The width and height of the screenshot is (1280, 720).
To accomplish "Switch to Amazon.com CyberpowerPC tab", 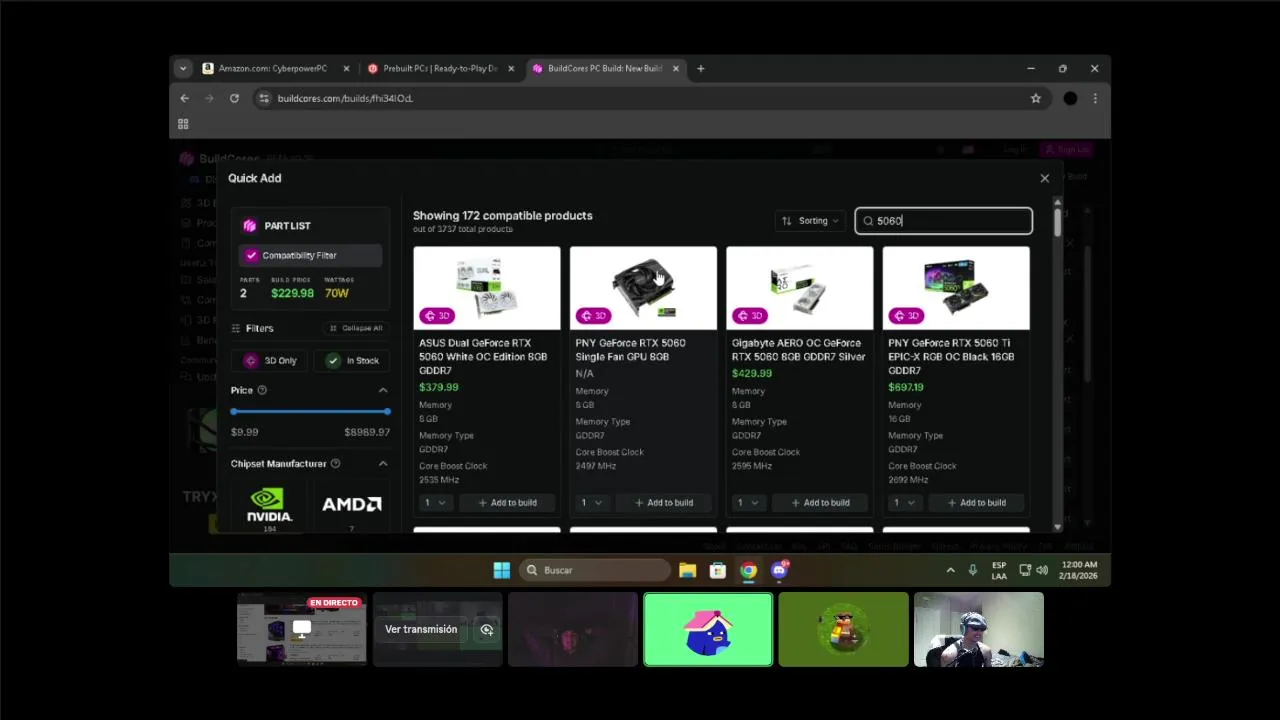I will tap(273, 68).
